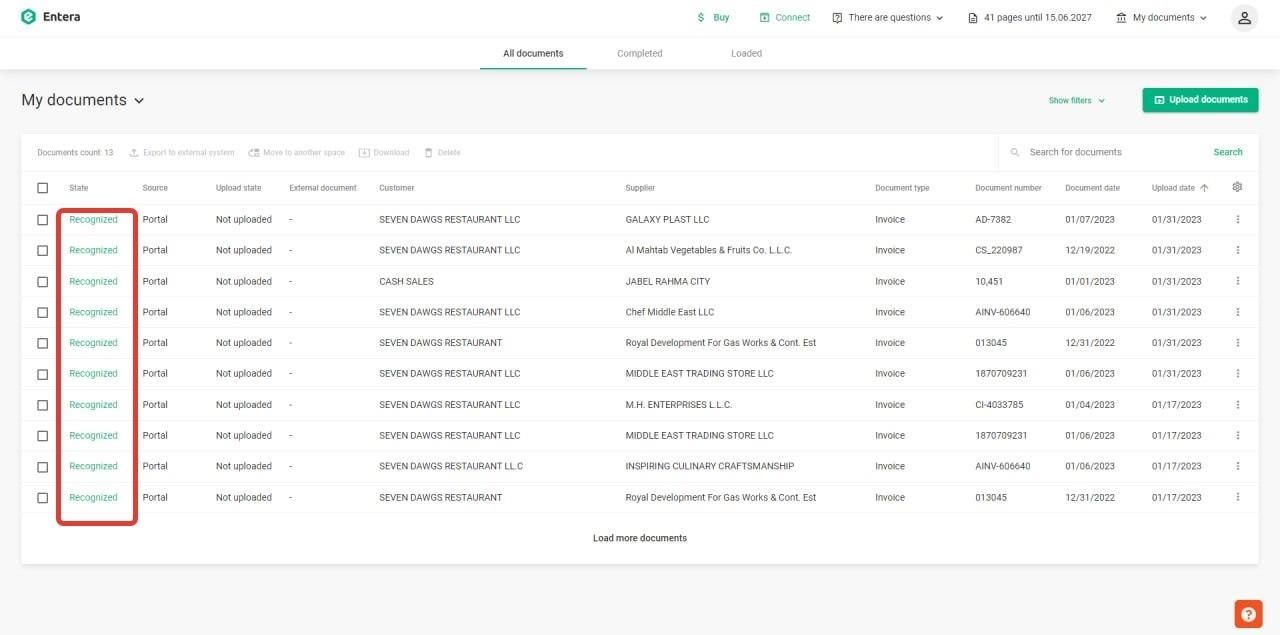
Task: Click Load more documents
Action: (640, 538)
